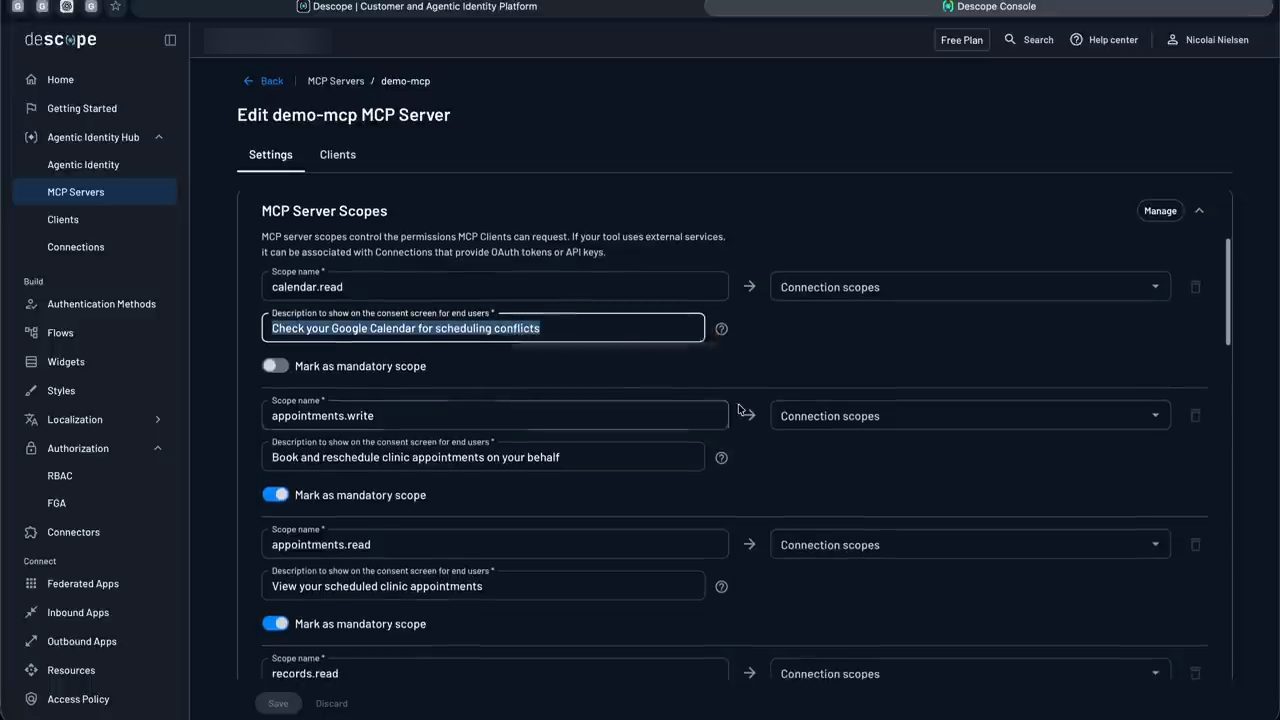The image size is (1280, 720).
Task: Open the Flows icon
Action: tap(31, 333)
